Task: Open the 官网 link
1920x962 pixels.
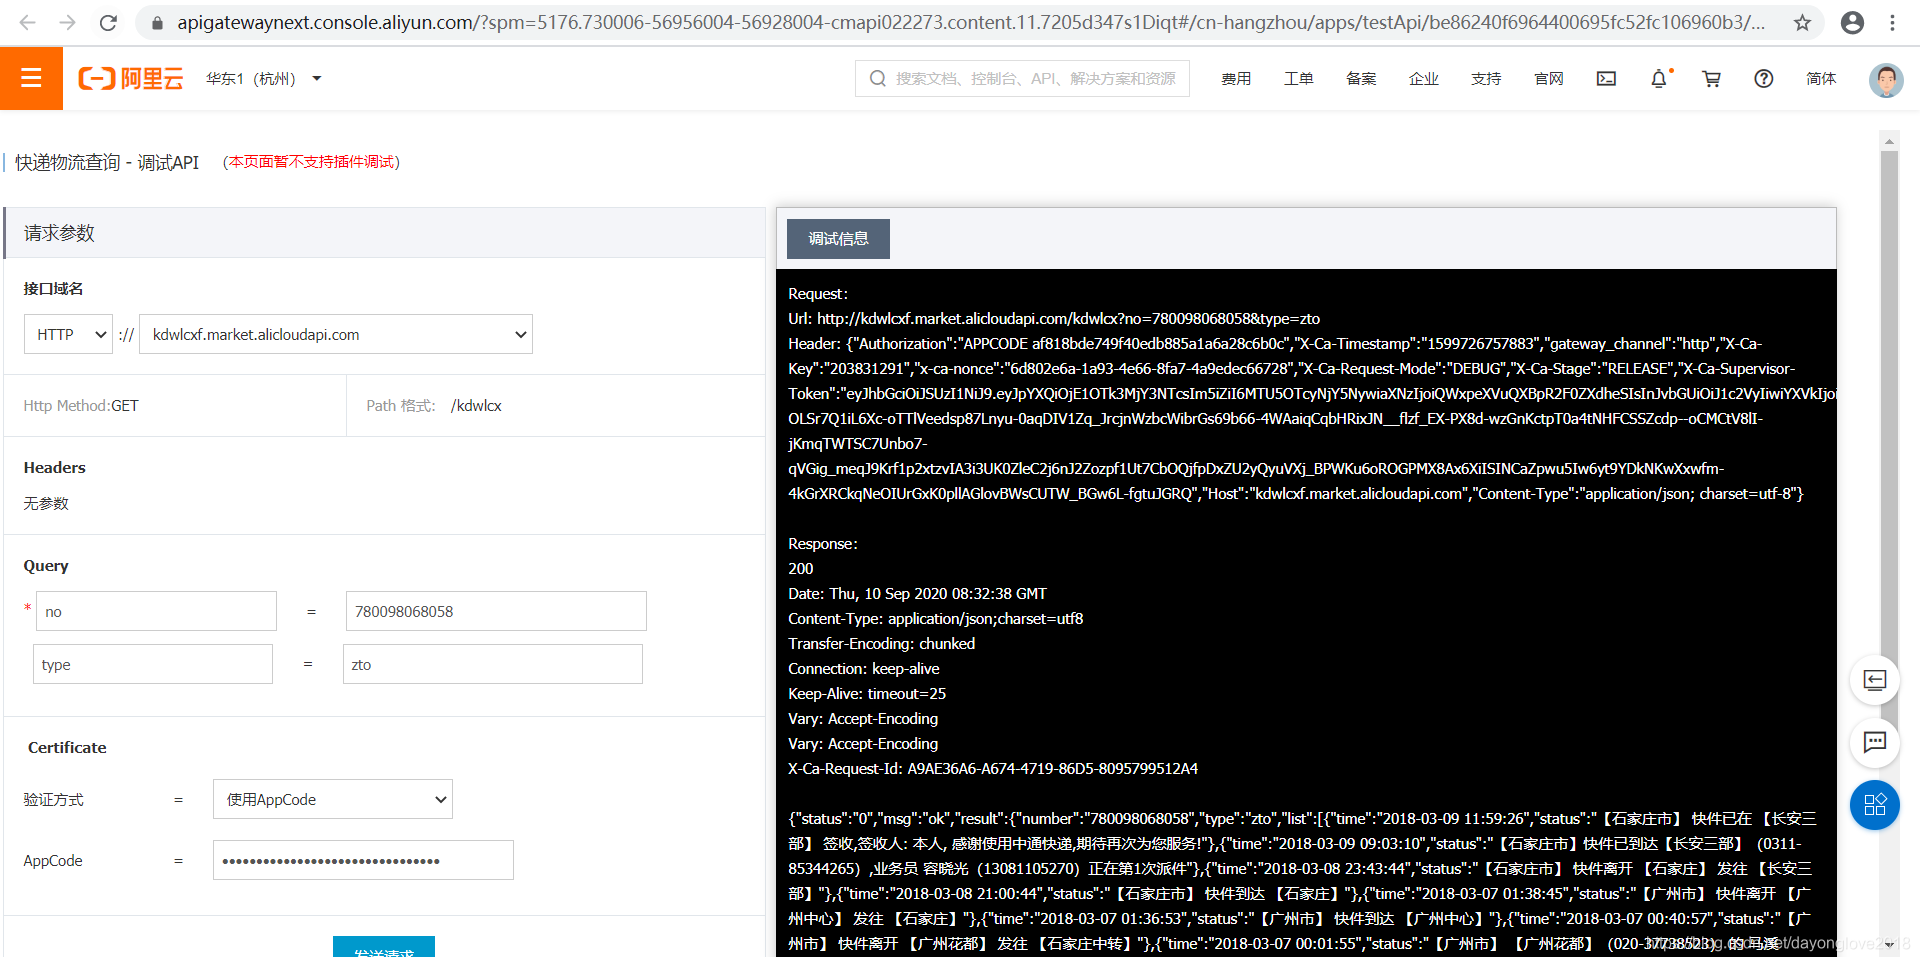Action: [1548, 78]
